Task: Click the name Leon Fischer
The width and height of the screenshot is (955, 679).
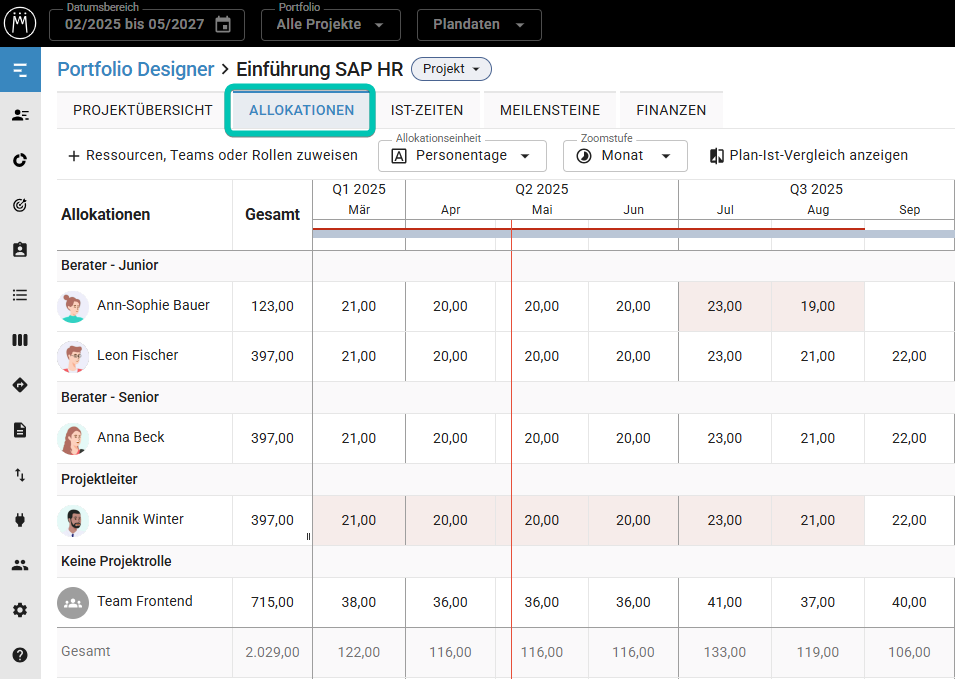Action: point(138,355)
